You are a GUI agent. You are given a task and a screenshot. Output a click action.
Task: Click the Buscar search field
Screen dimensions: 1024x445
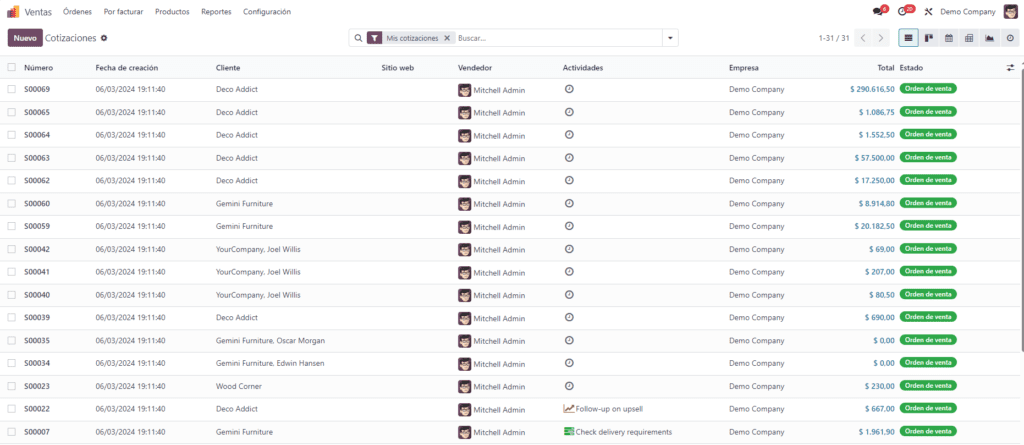[x=555, y=38]
